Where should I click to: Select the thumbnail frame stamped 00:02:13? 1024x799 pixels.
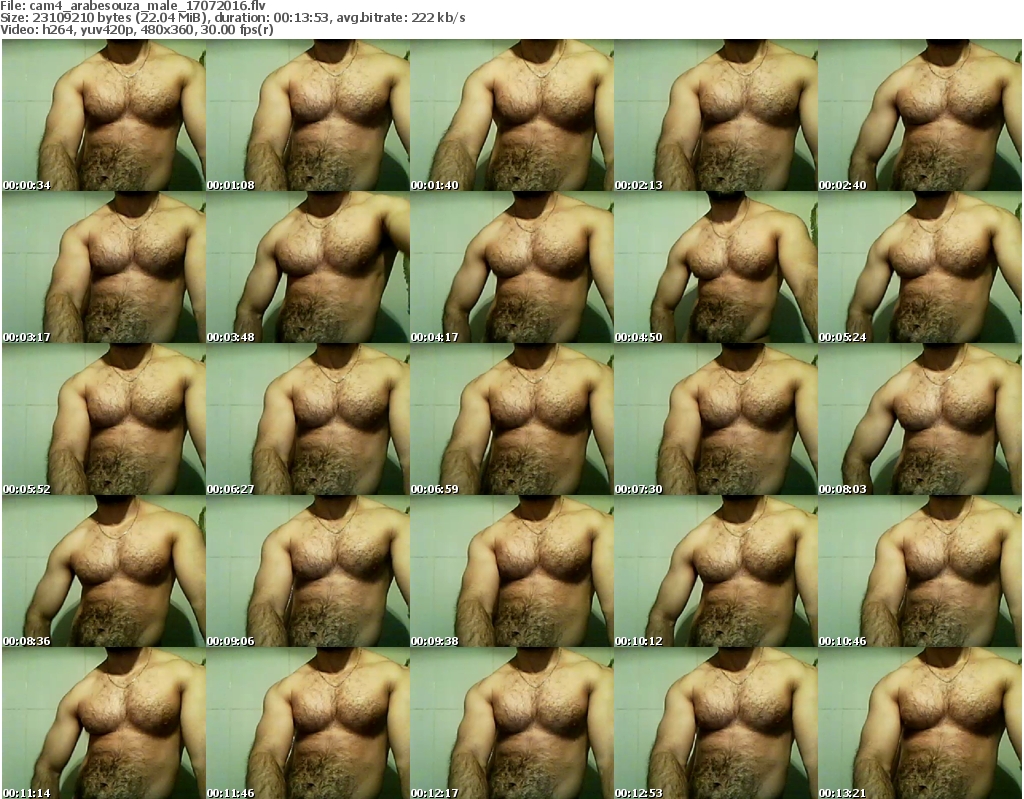716,115
